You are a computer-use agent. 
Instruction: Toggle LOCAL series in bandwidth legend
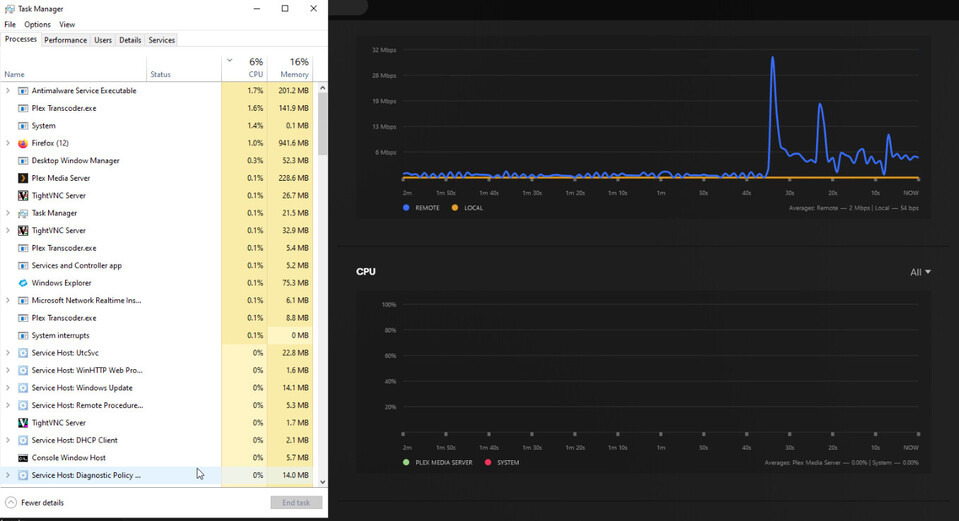click(x=467, y=208)
